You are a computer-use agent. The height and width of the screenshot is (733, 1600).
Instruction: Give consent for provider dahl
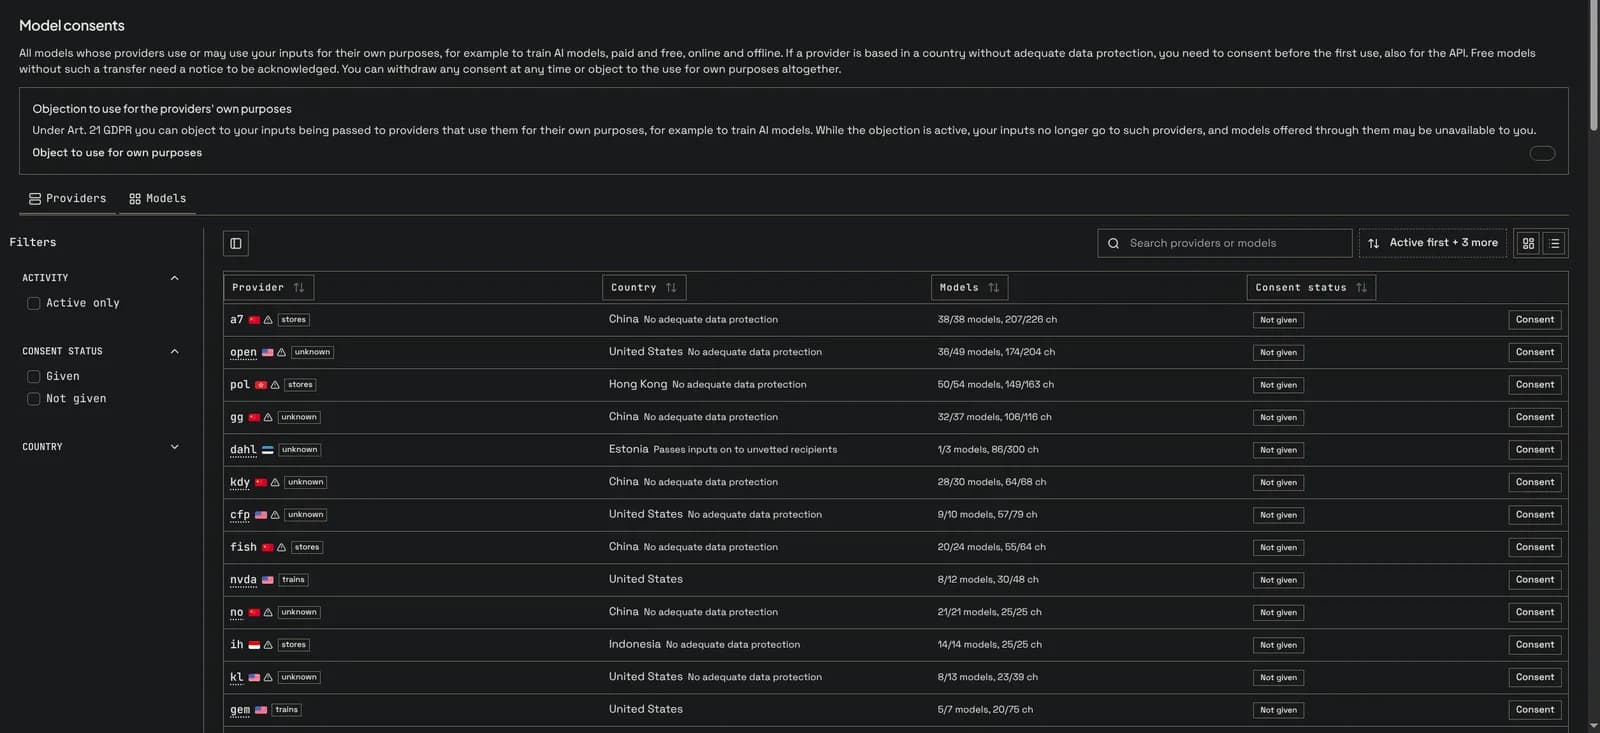[1535, 450]
